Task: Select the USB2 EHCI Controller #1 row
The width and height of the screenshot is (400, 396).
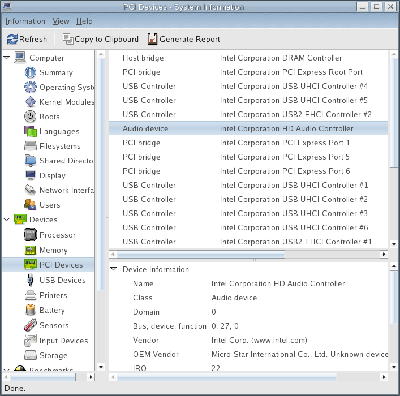Action: 248,241
